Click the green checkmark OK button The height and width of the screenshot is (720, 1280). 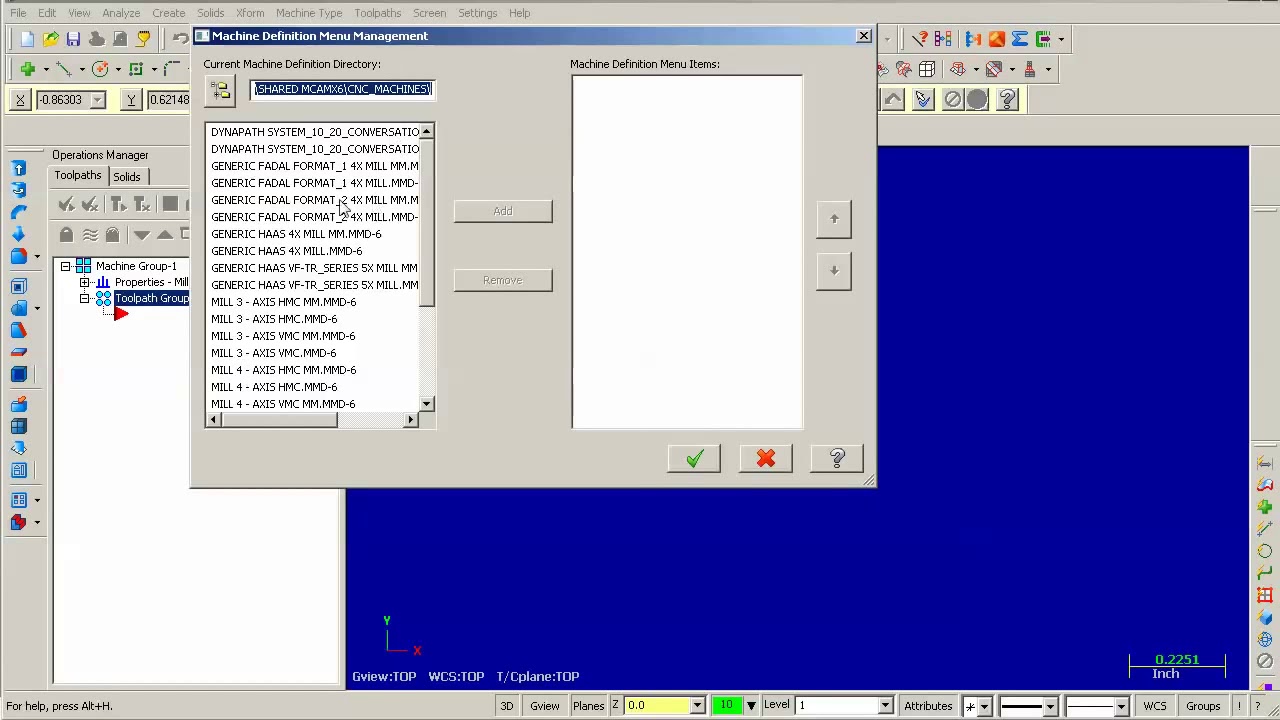click(694, 458)
